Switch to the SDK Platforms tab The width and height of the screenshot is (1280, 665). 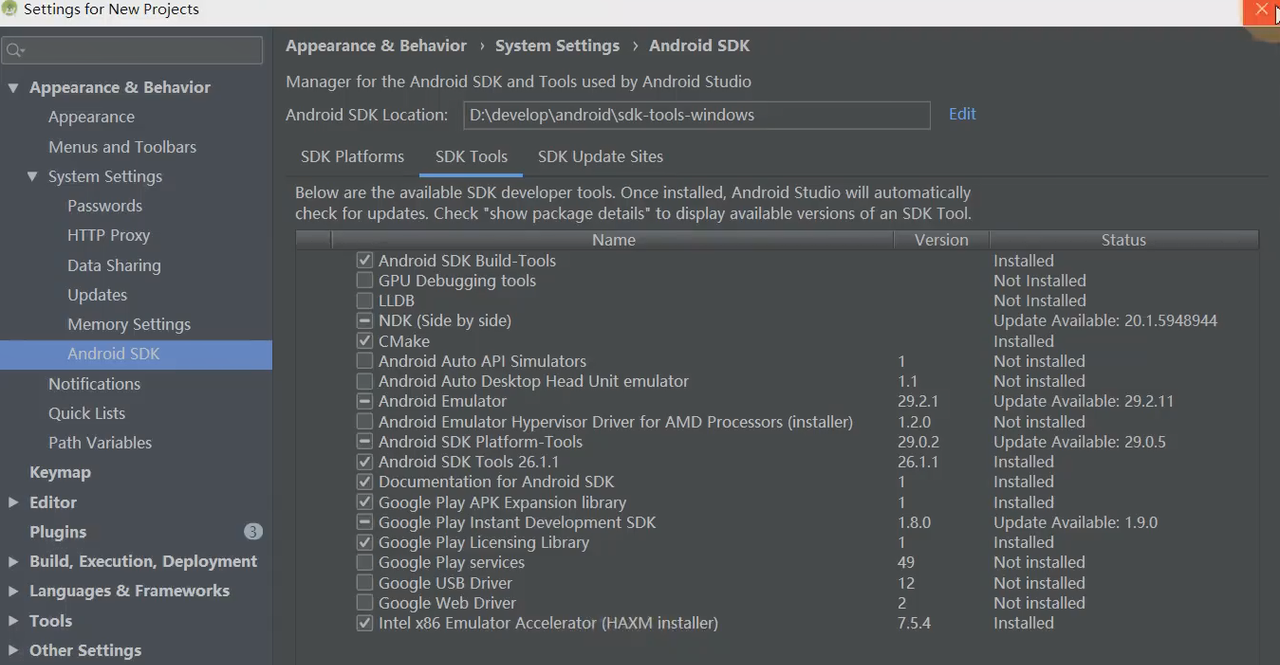[x=352, y=157]
